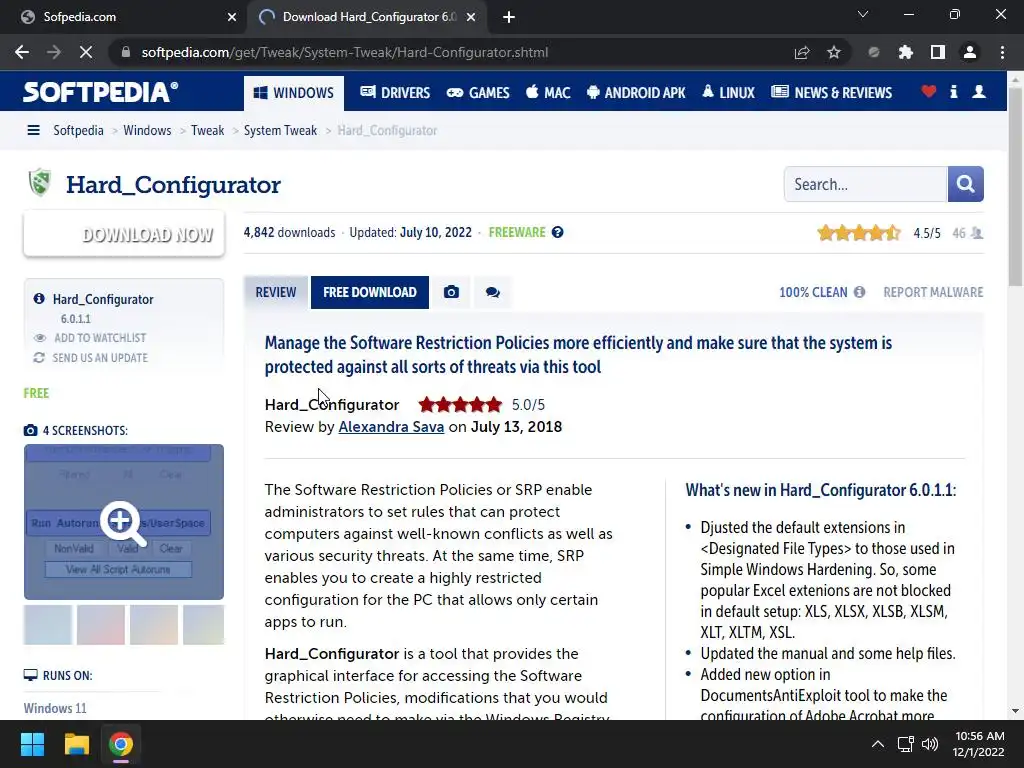This screenshot has width=1024, height=768.
Task: Open the Mac section
Action: click(548, 93)
